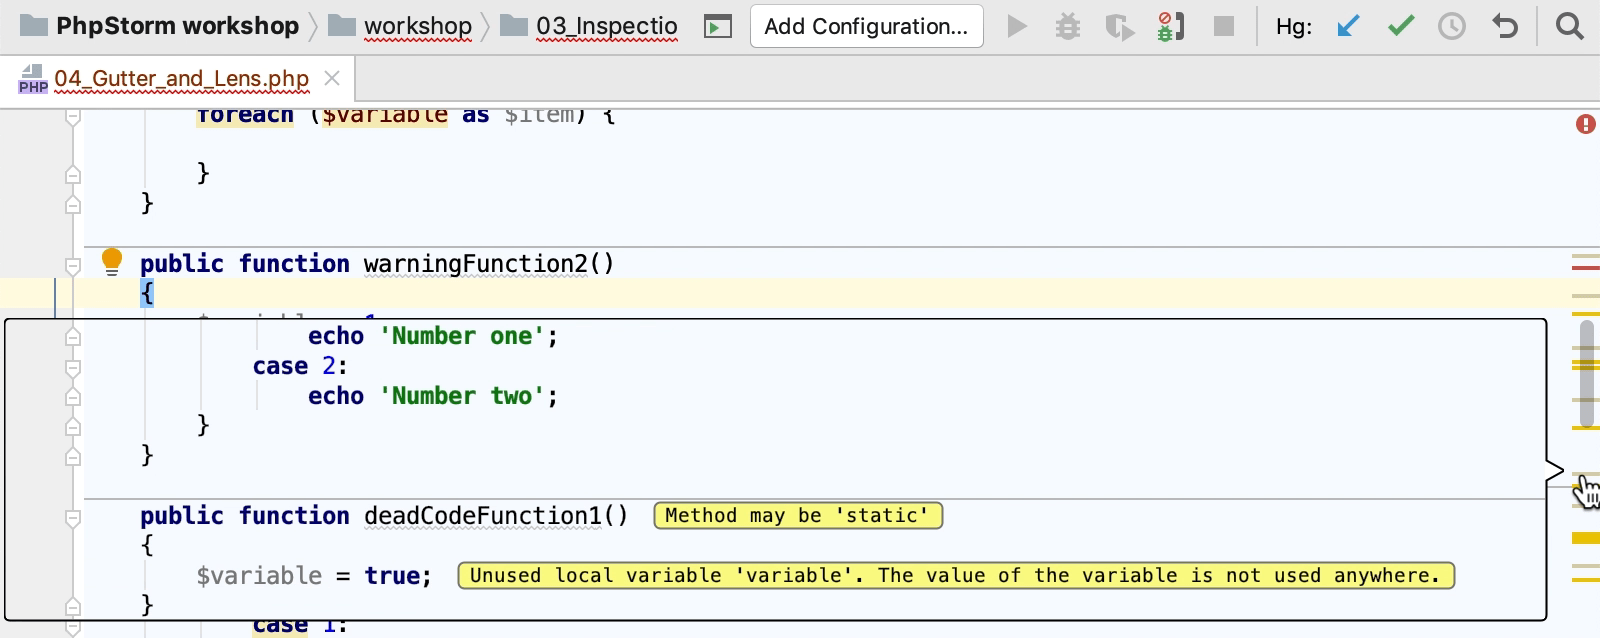The height and width of the screenshot is (638, 1600).
Task: Place caret at highlighted opening brace
Action: click(147, 293)
